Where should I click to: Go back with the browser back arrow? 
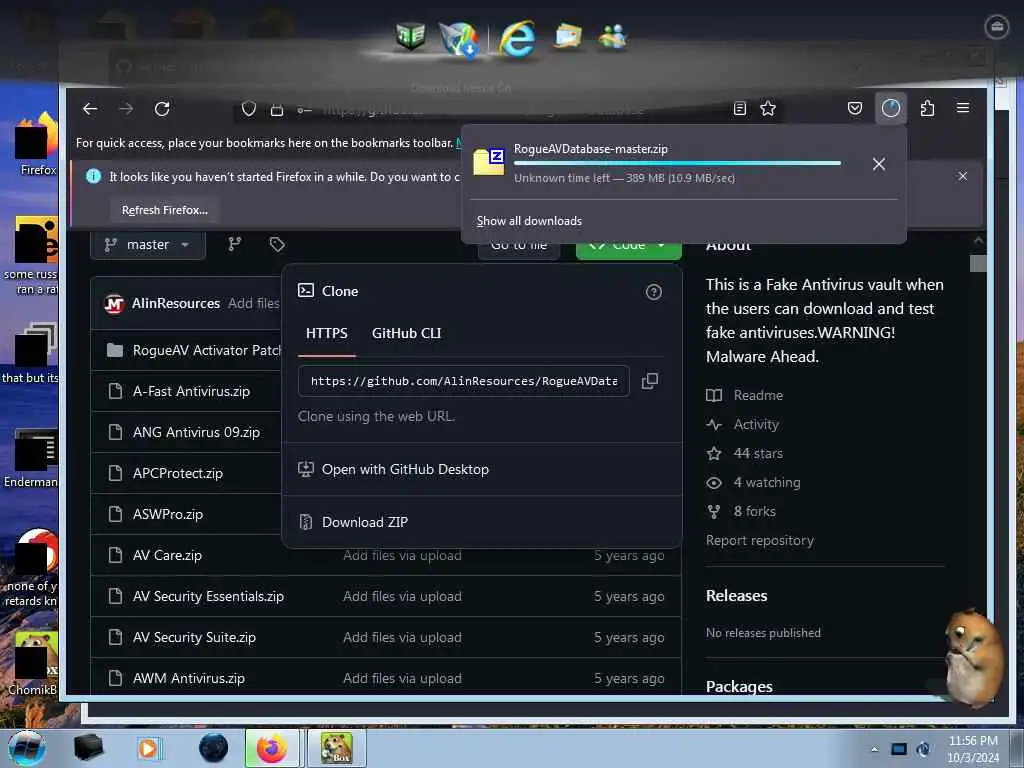coord(90,108)
